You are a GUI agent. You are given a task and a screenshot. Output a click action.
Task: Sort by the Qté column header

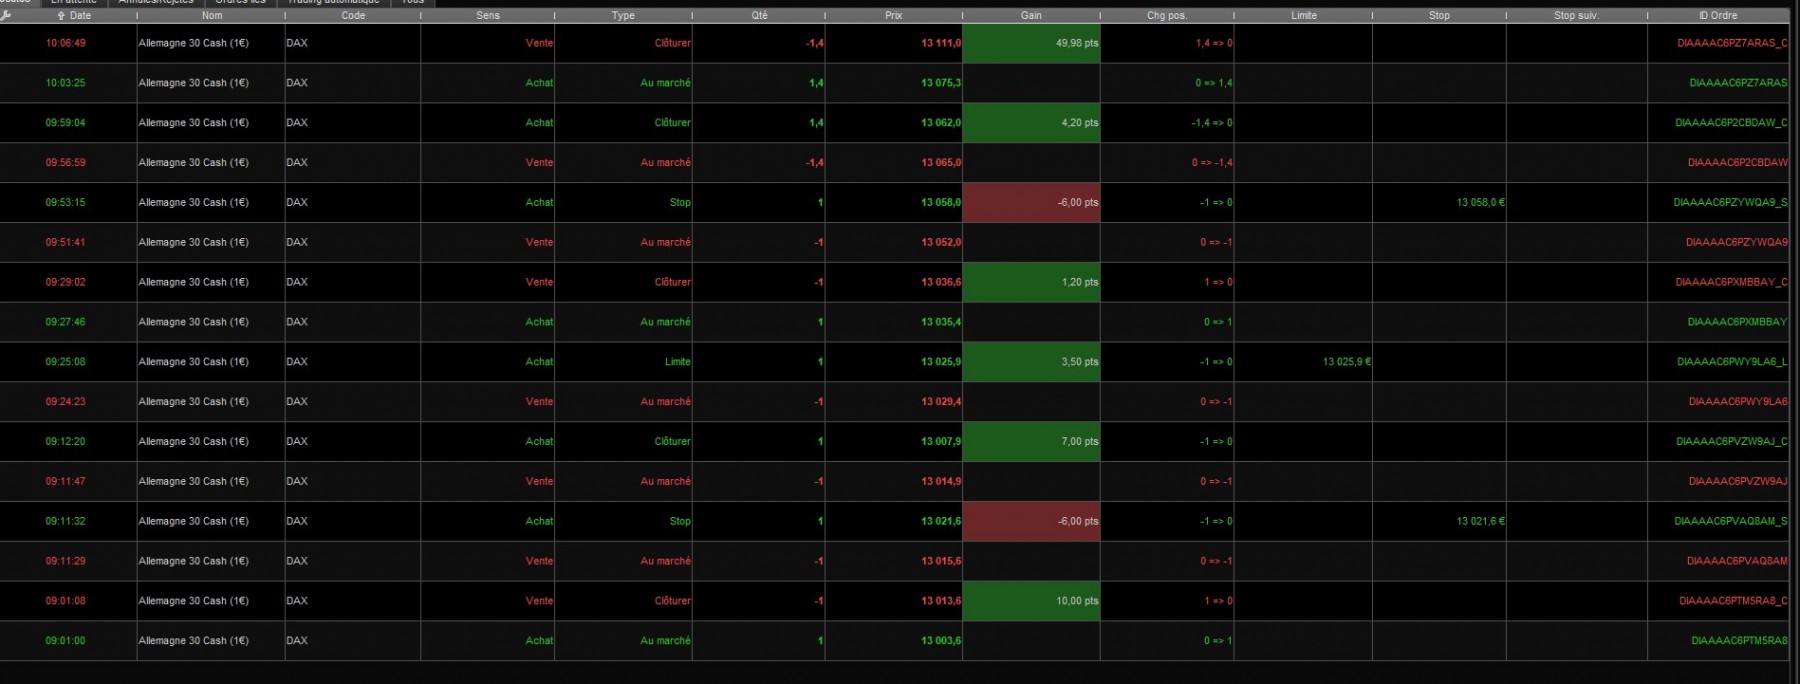[759, 15]
